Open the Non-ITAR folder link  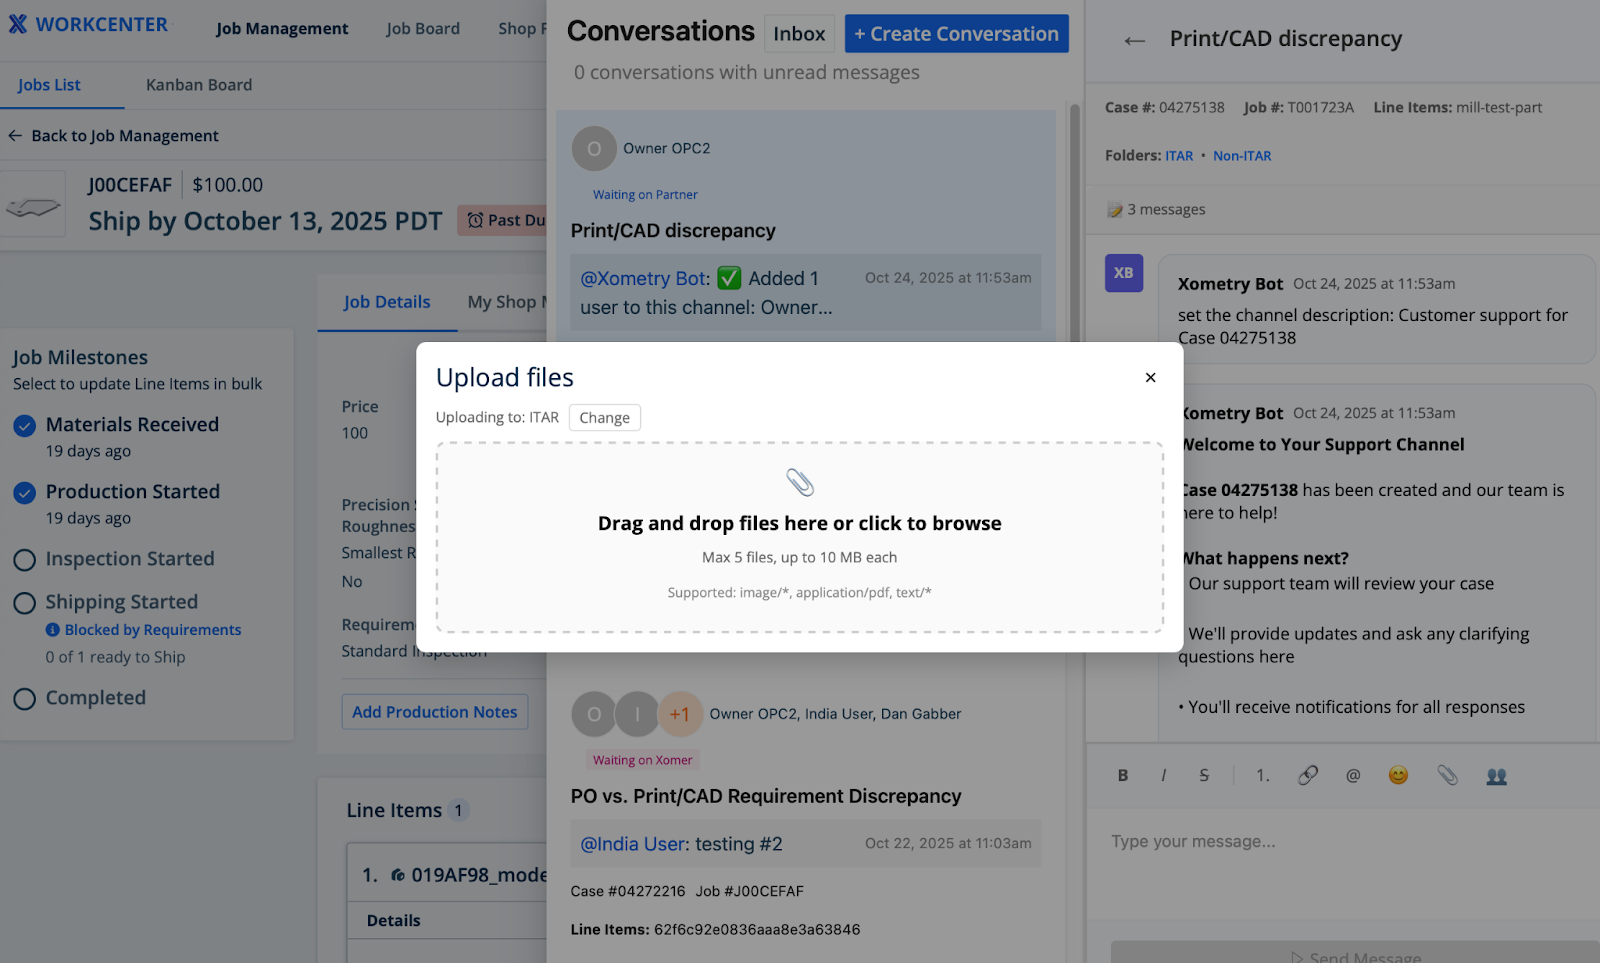[1242, 155]
